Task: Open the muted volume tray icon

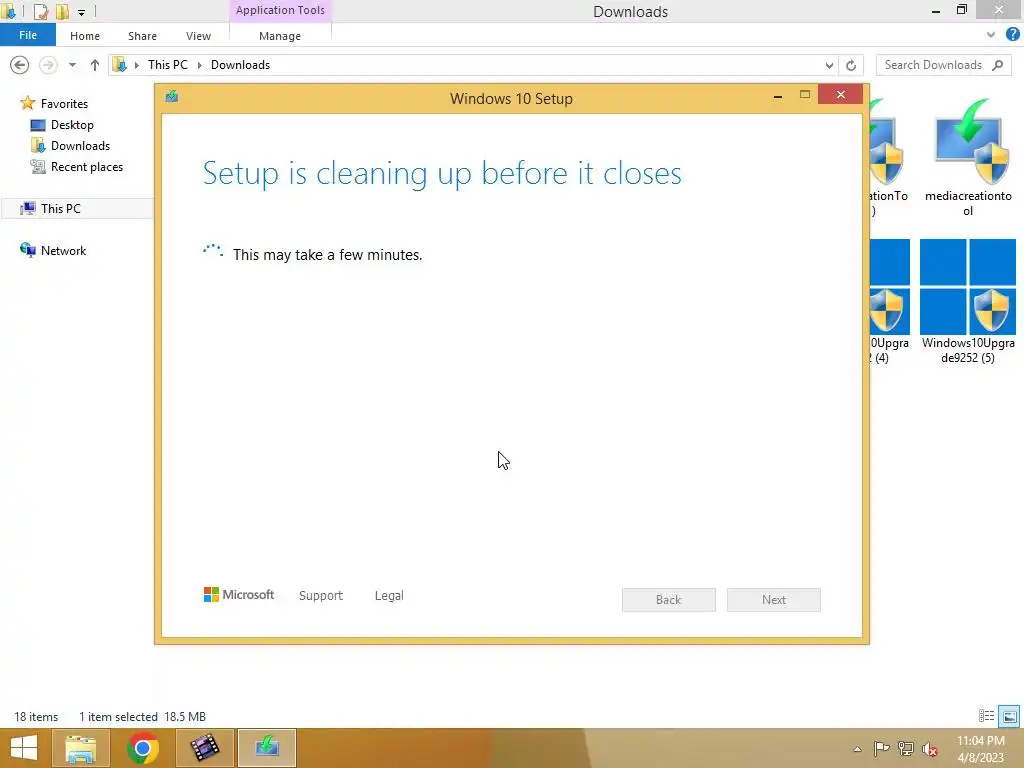Action: pos(930,748)
